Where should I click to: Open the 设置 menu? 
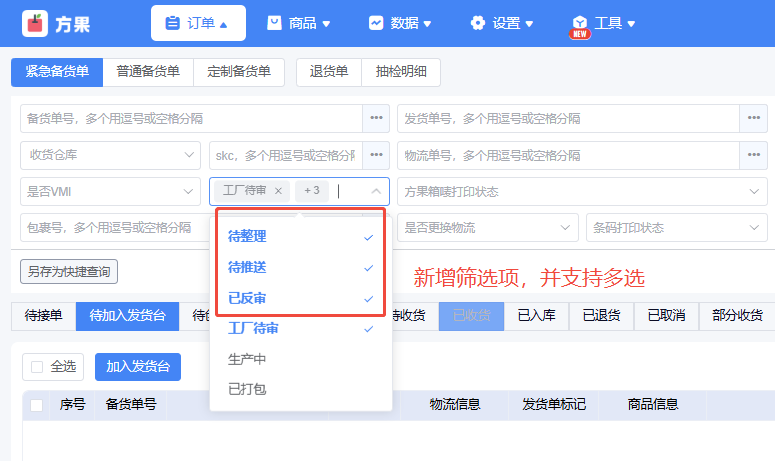click(502, 23)
